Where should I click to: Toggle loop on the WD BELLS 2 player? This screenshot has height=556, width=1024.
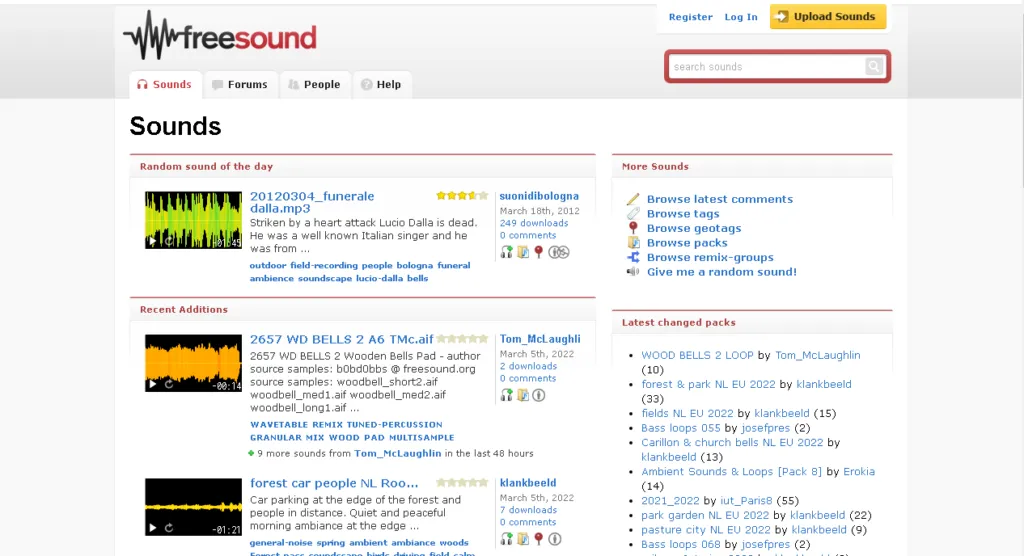point(169,384)
